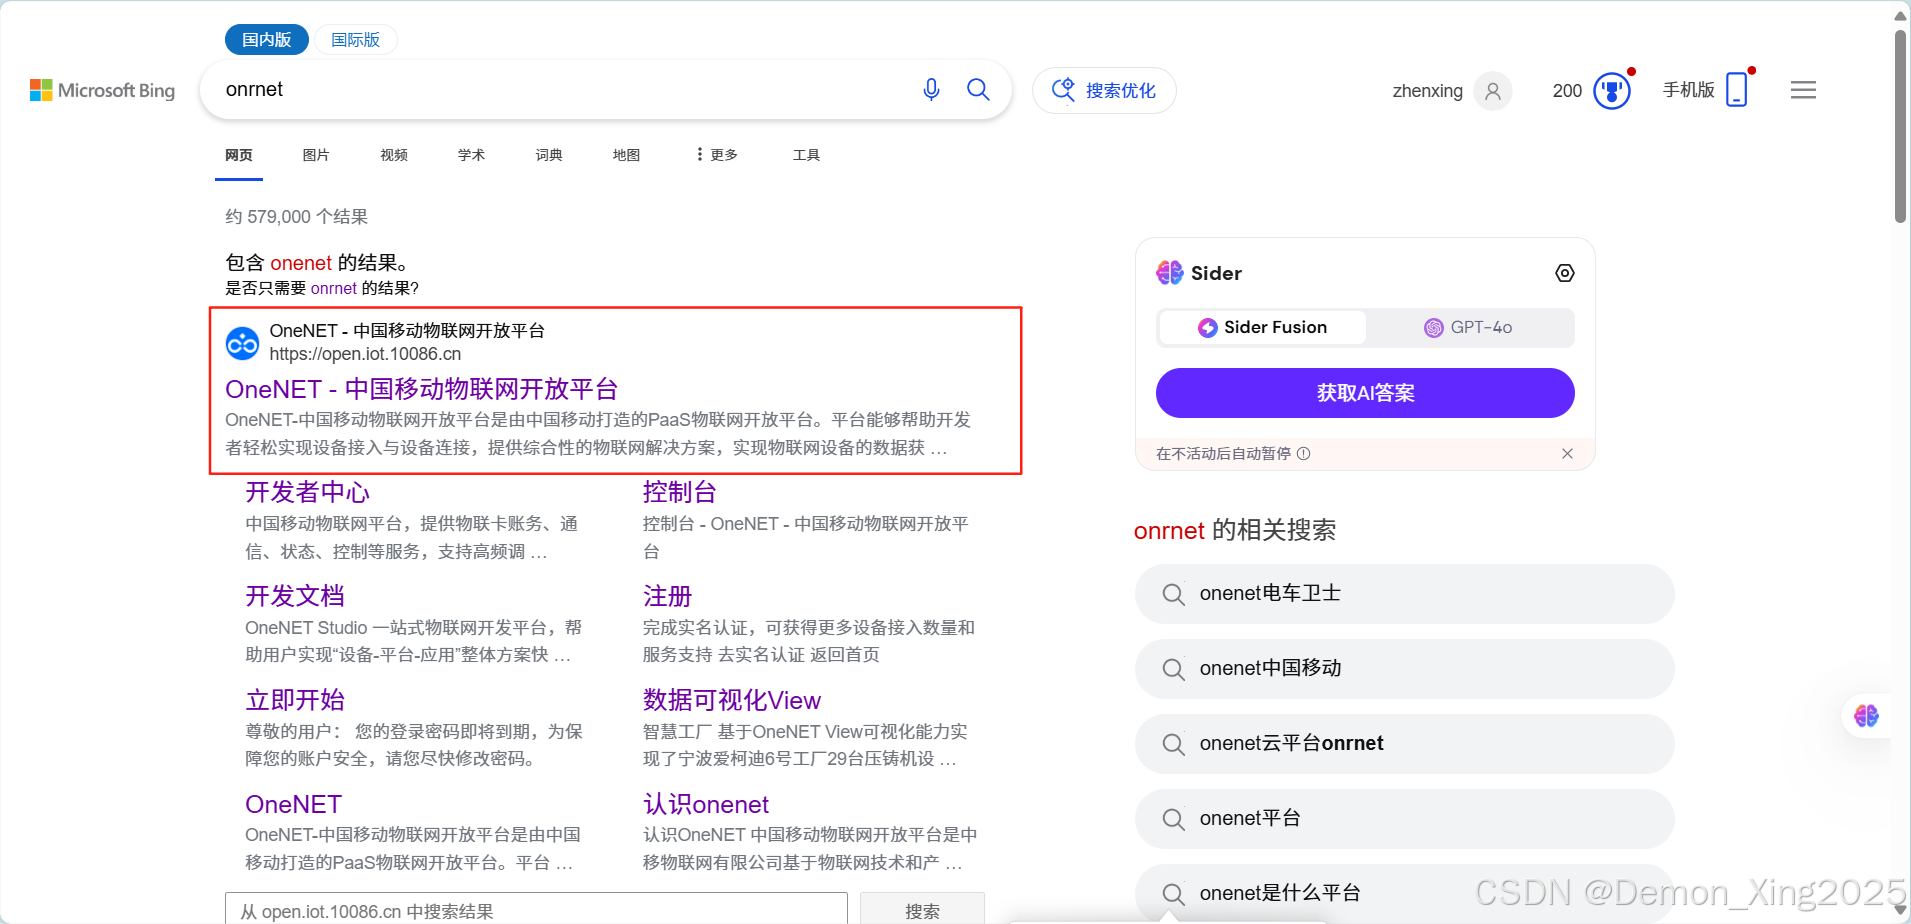This screenshot has height=924, width=1911.
Task: Open the 搜索优化 search optimization button
Action: pos(1104,91)
